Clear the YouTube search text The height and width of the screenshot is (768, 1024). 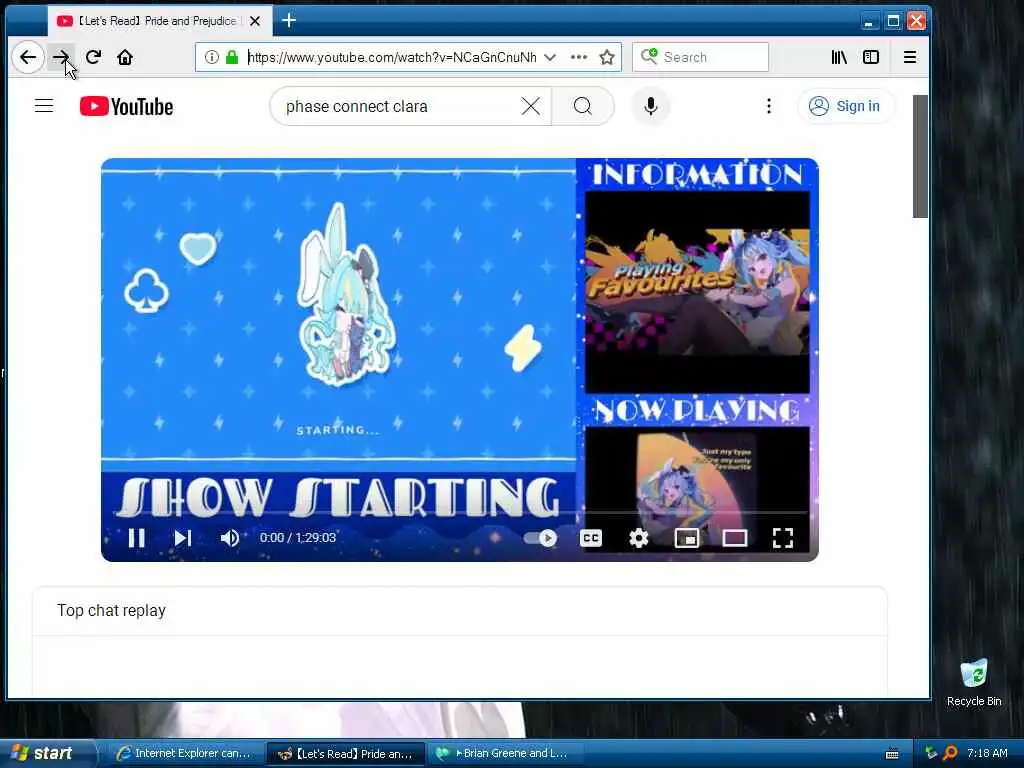(531, 106)
